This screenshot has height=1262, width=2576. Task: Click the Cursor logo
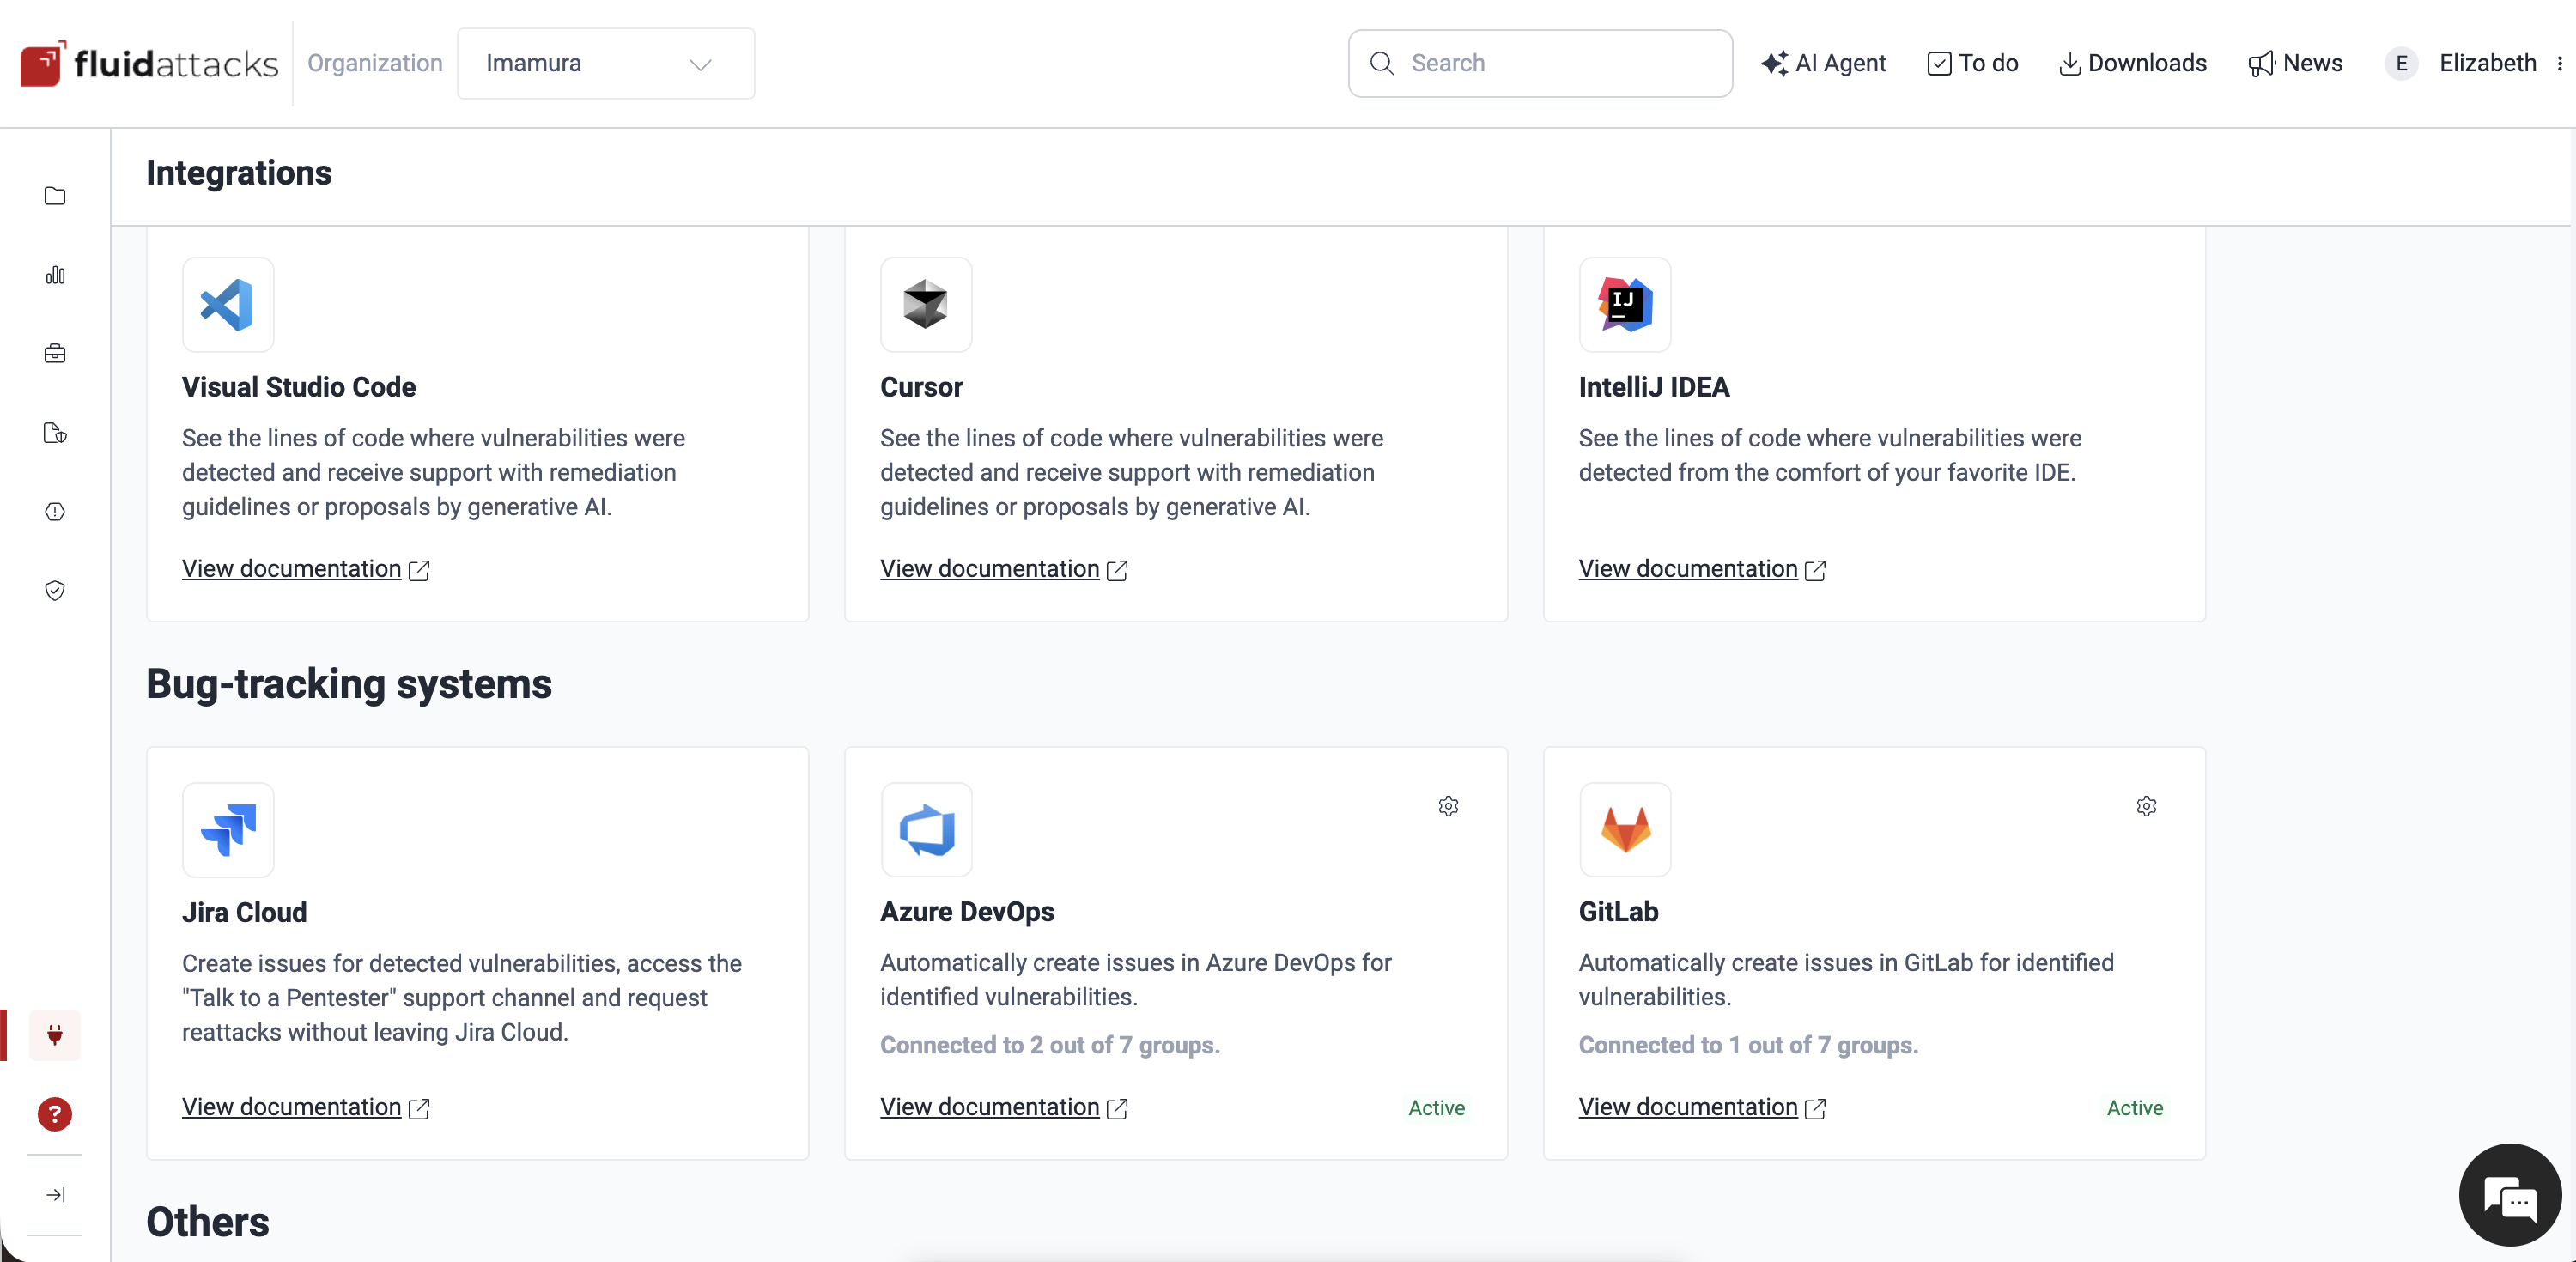click(x=926, y=304)
